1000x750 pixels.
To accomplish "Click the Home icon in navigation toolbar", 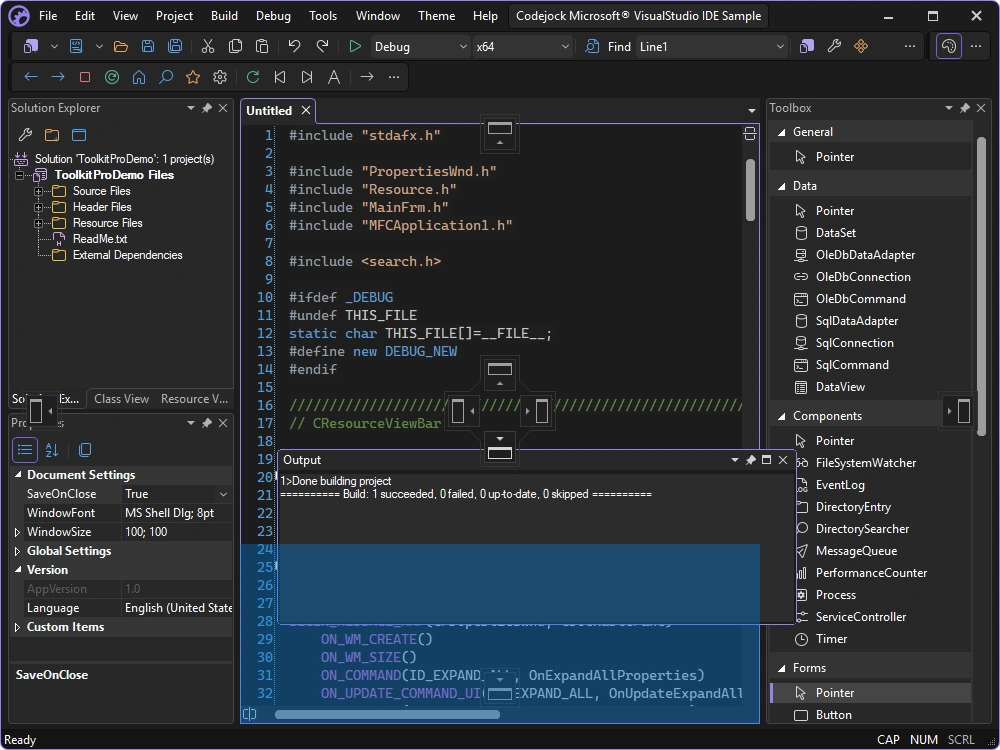I will coord(138,77).
